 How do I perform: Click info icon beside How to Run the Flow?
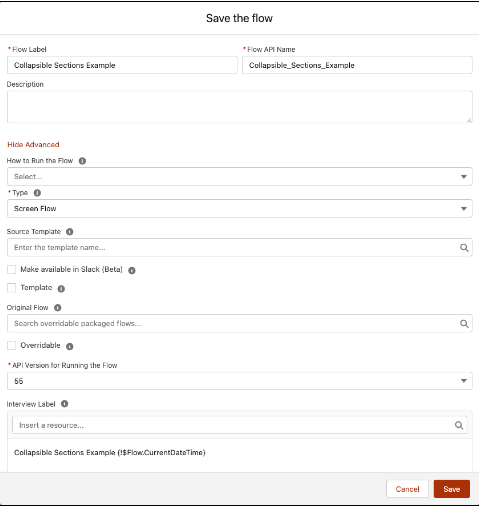point(82,161)
